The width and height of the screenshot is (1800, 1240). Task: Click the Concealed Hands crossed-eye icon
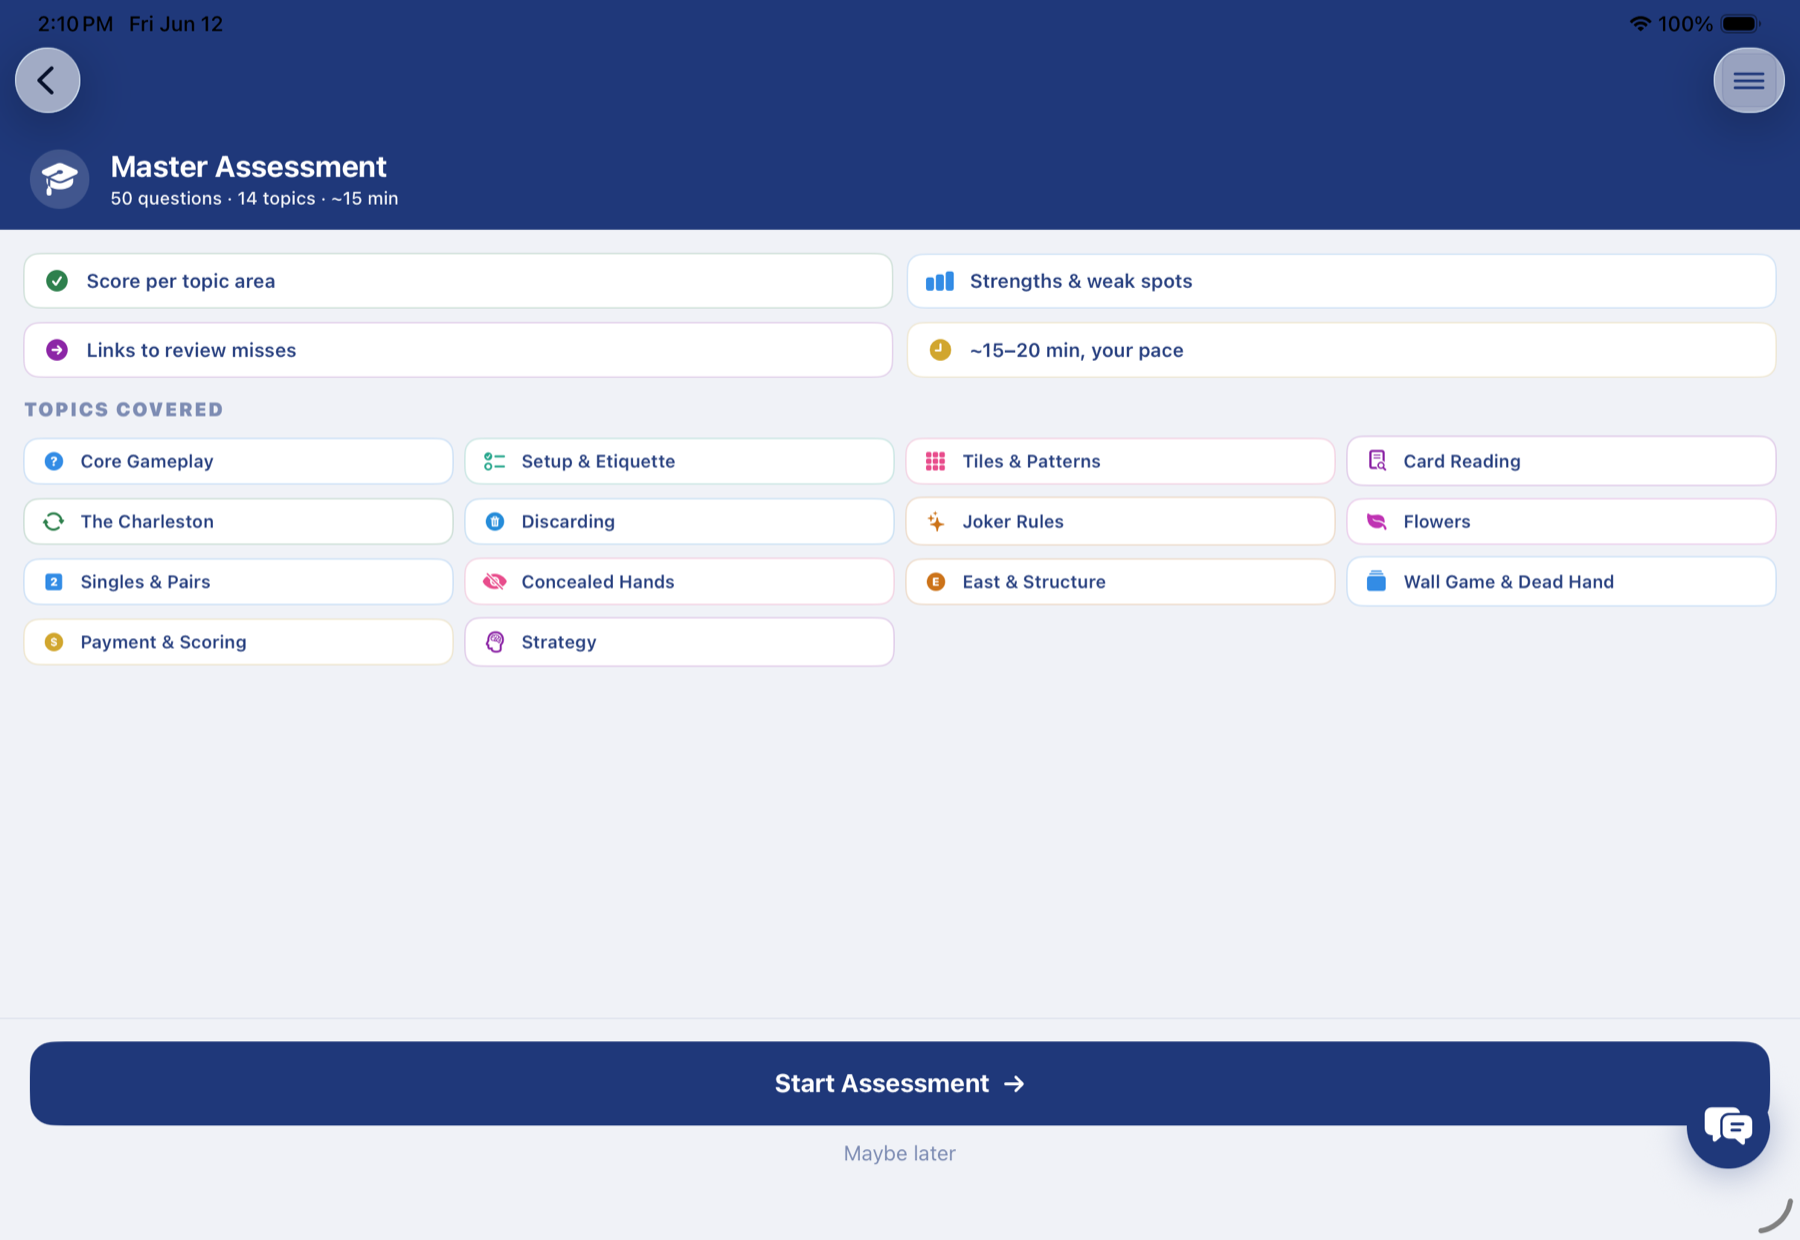click(x=495, y=582)
